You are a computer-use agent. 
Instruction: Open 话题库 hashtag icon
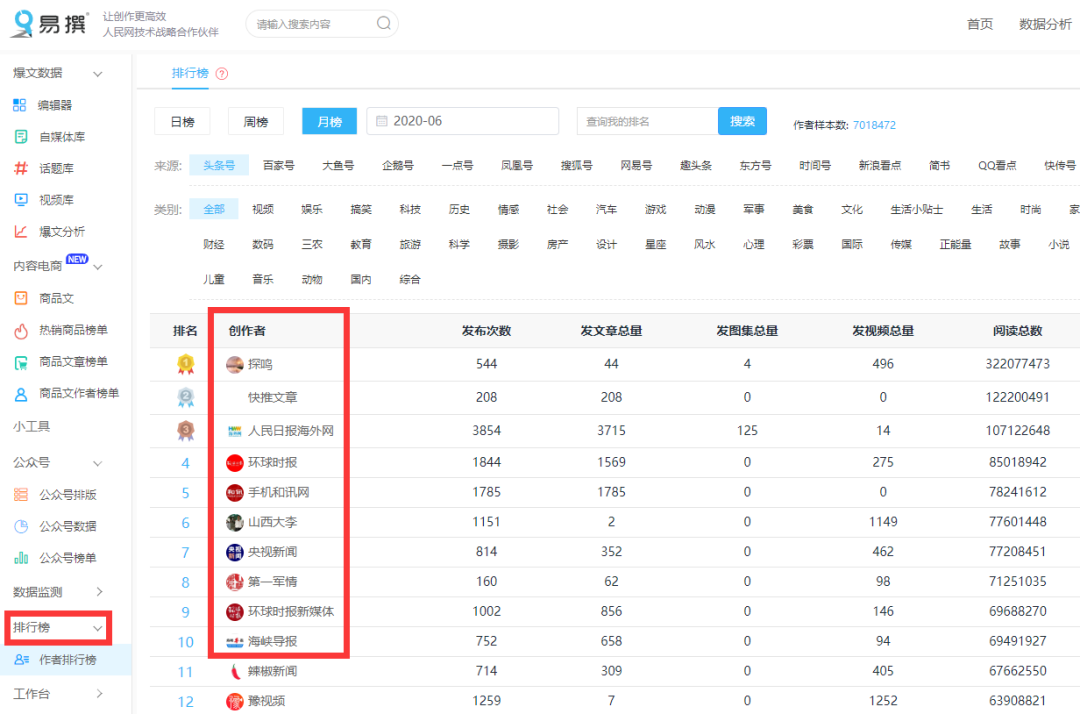21,168
